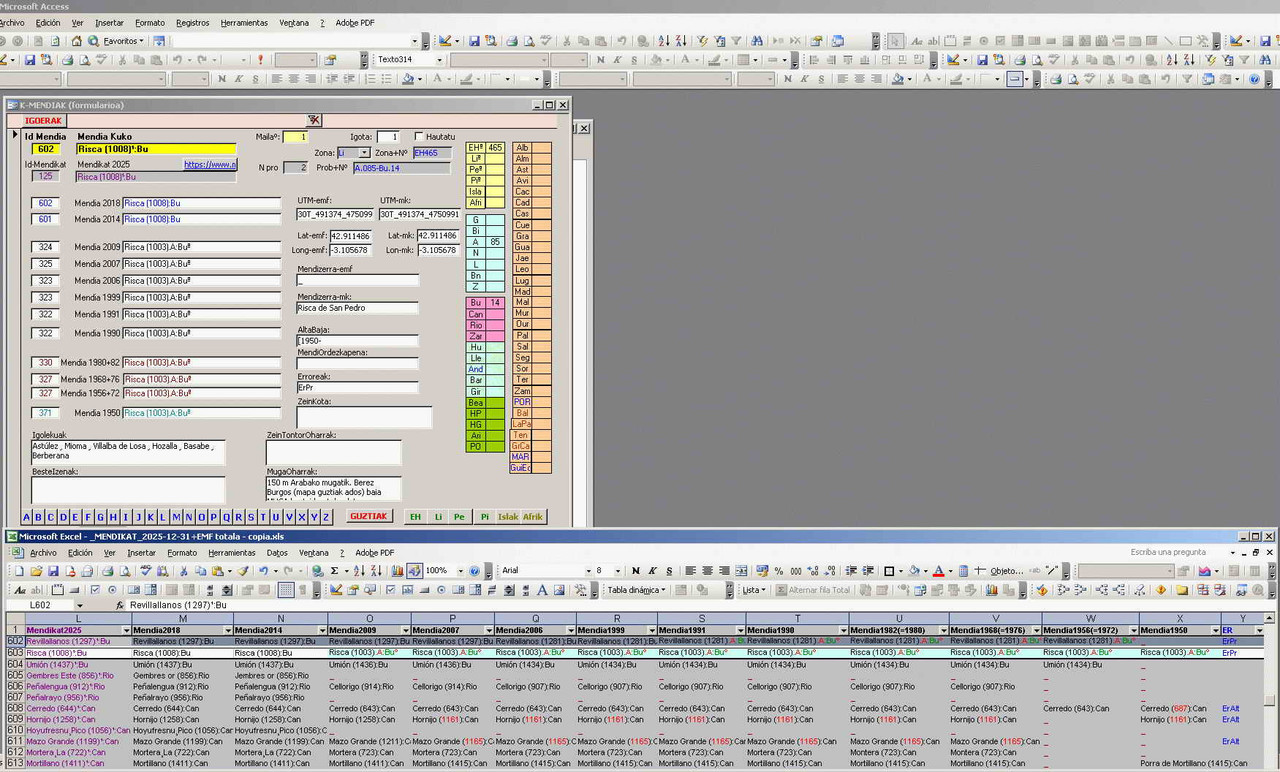Click the EH filter button at form bottom
Screen dimensions: 1280x772
(x=415, y=517)
